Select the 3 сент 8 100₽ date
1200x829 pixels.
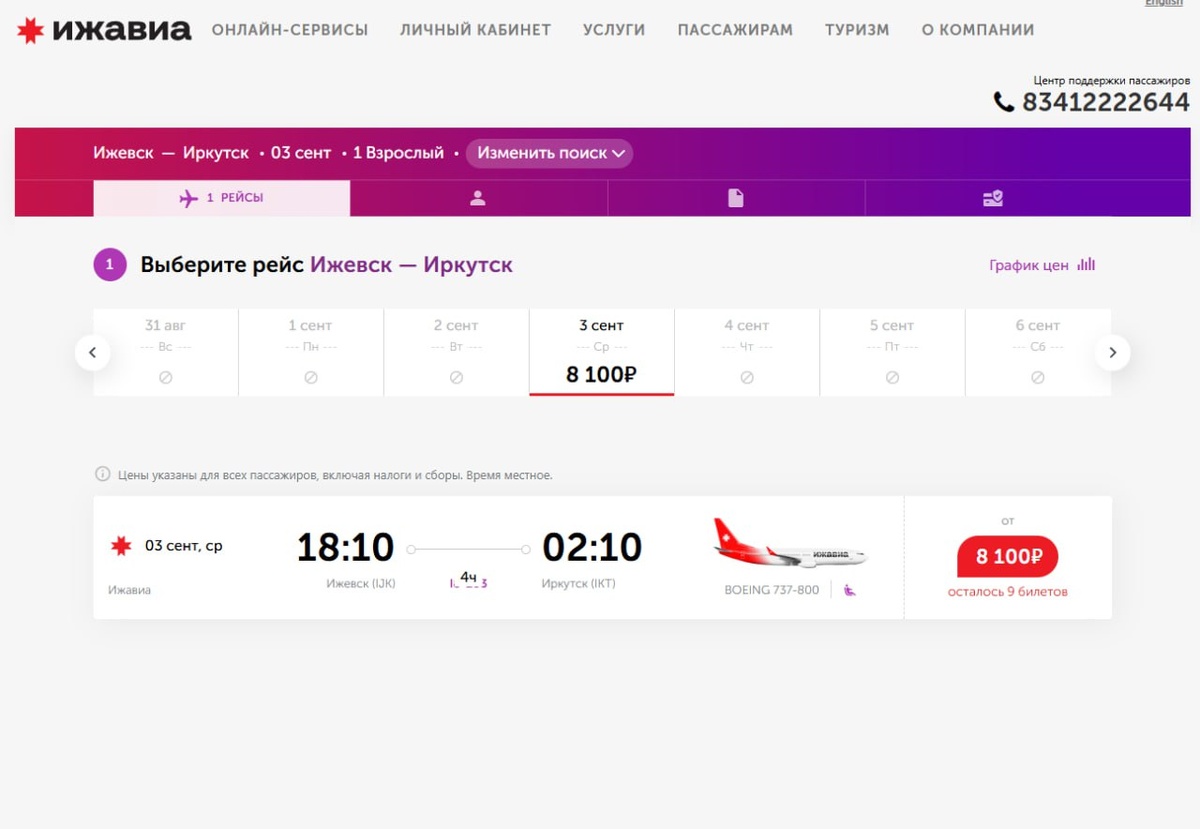(602, 352)
